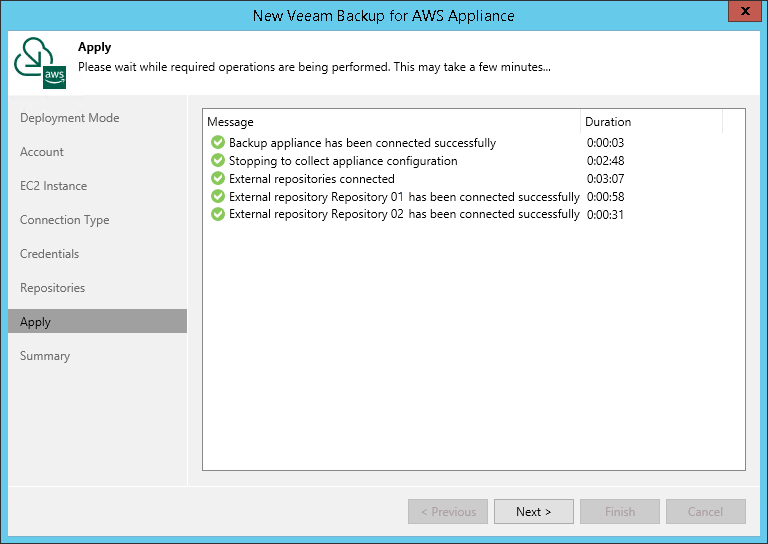Click the Next button
Image resolution: width=768 pixels, height=544 pixels.
[534, 512]
